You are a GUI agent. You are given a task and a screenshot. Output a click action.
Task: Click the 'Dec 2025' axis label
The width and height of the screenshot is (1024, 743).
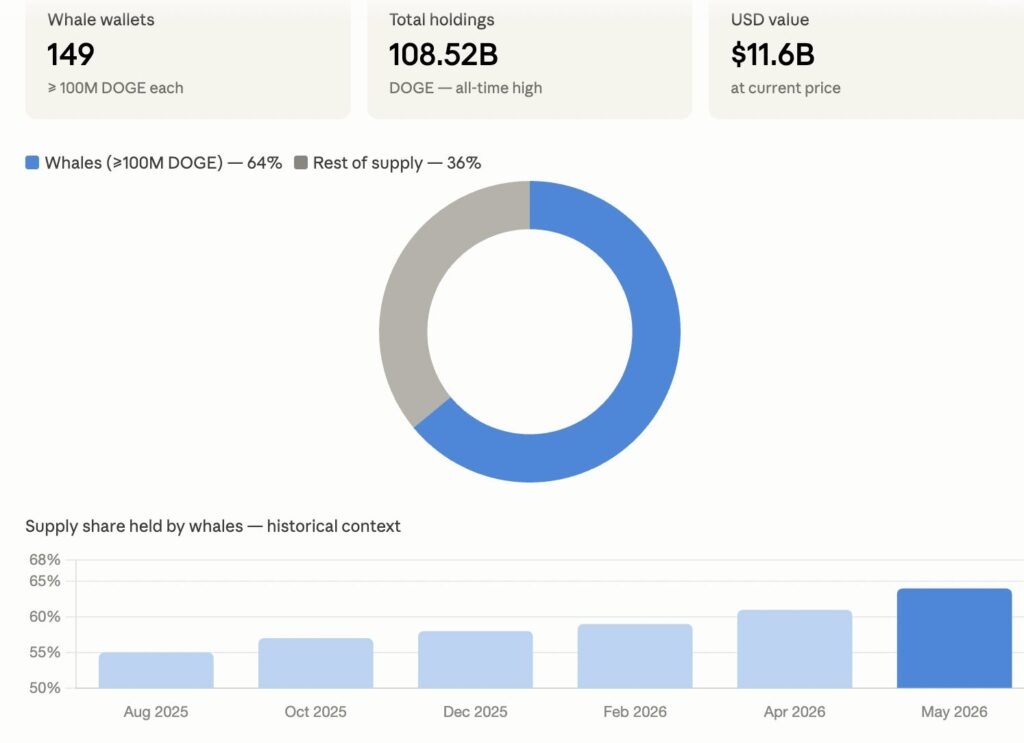475,712
